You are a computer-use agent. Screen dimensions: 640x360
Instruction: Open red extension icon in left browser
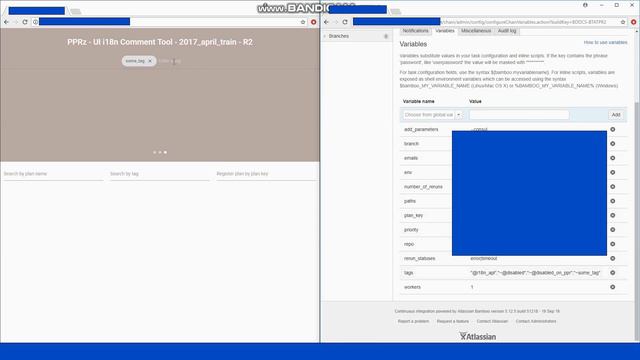pos(313,22)
